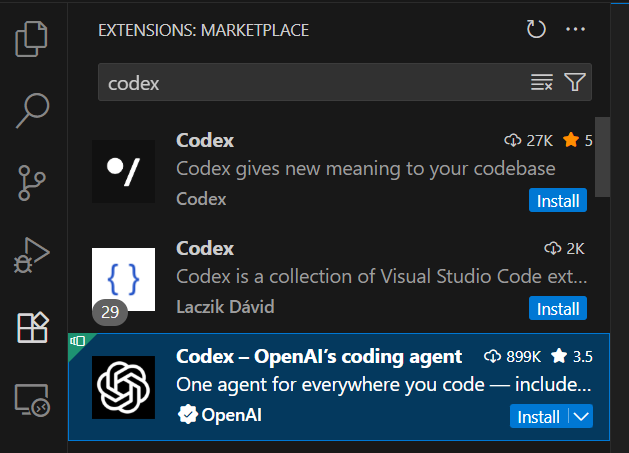Open the extensions filter menu

tap(574, 83)
